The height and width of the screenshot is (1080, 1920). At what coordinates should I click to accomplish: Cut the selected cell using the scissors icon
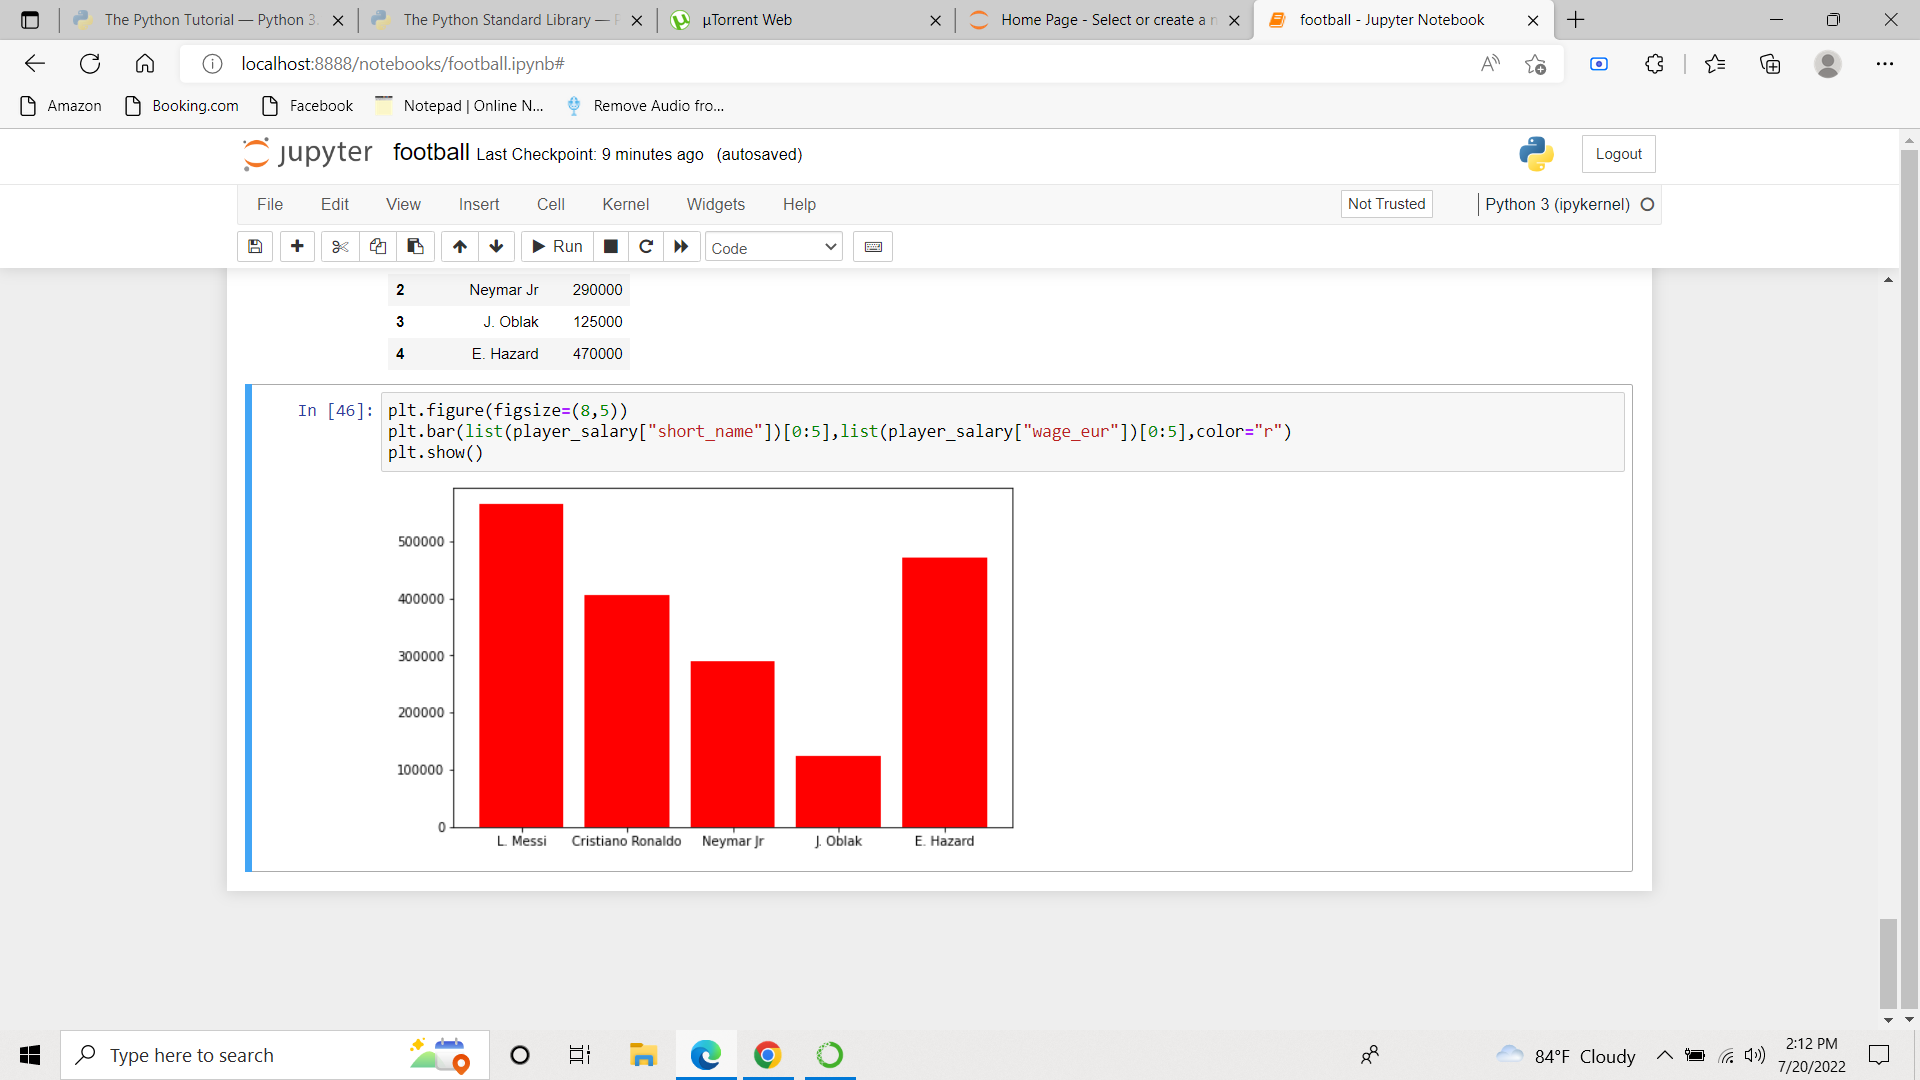point(339,246)
